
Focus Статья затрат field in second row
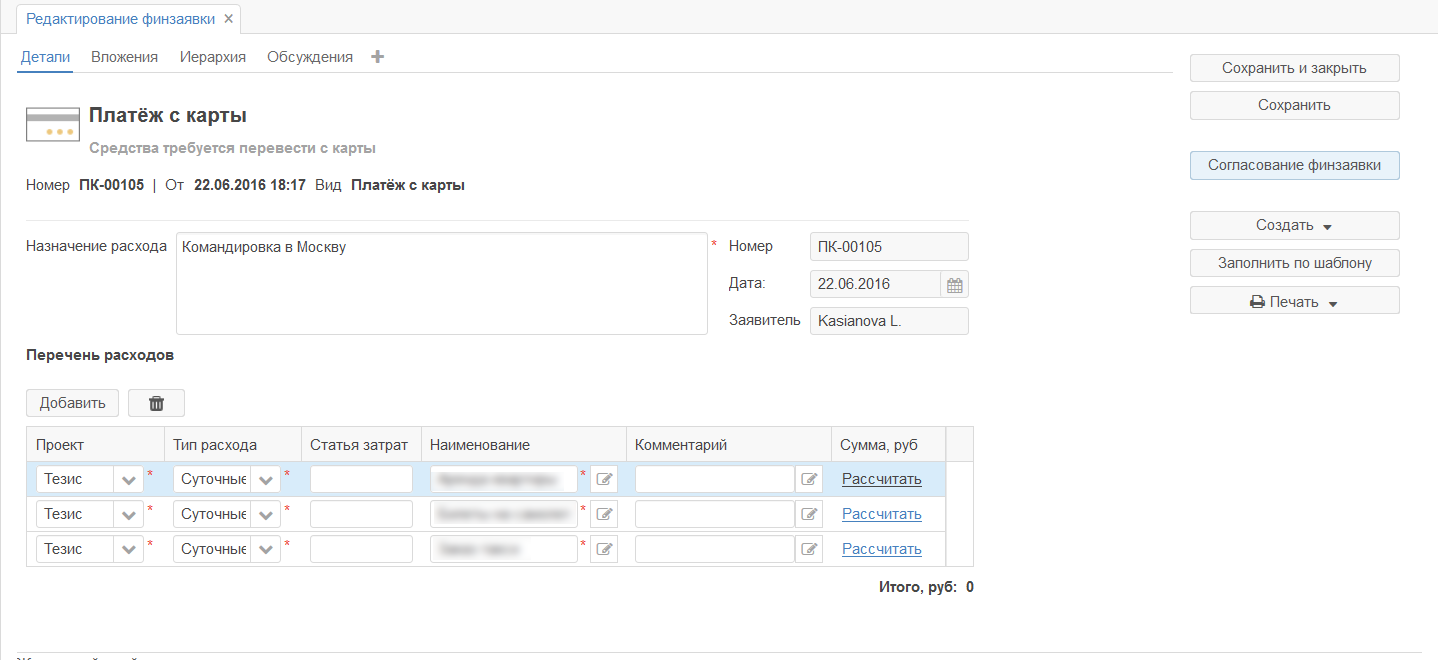click(x=361, y=514)
